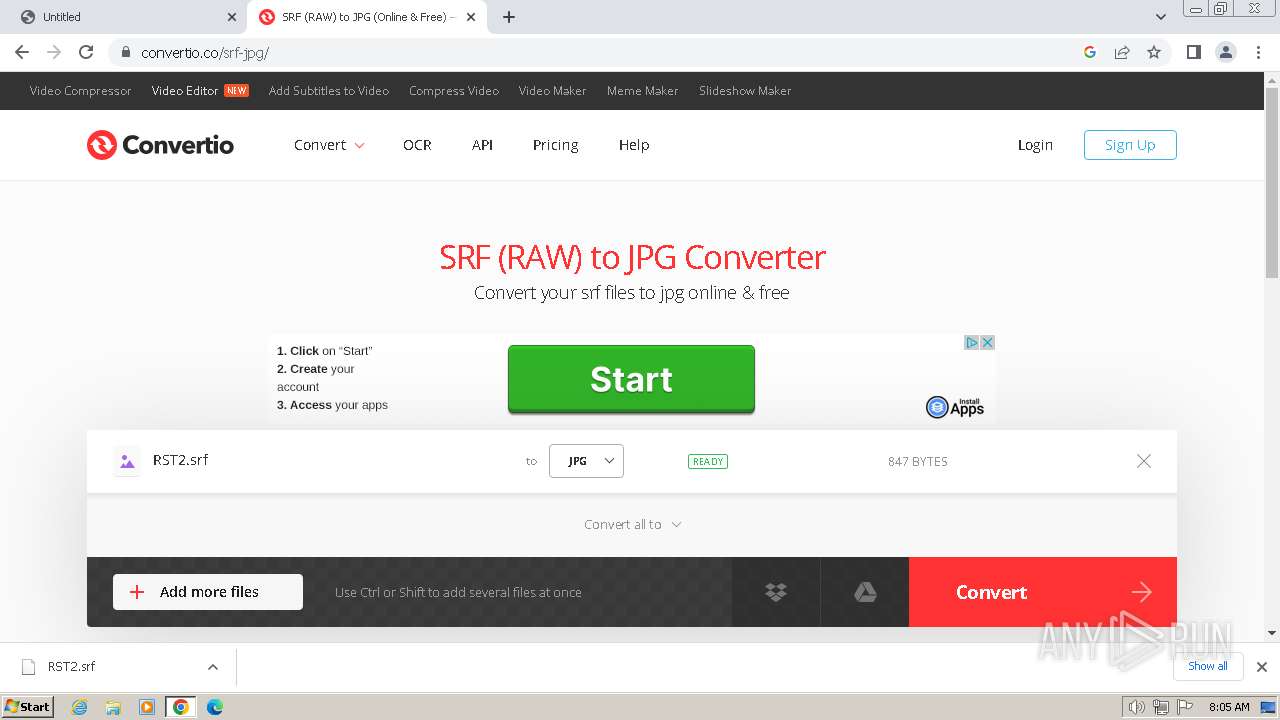Viewport: 1280px width, 720px height.
Task: Bookmark this tab with the star
Action: tap(1154, 52)
